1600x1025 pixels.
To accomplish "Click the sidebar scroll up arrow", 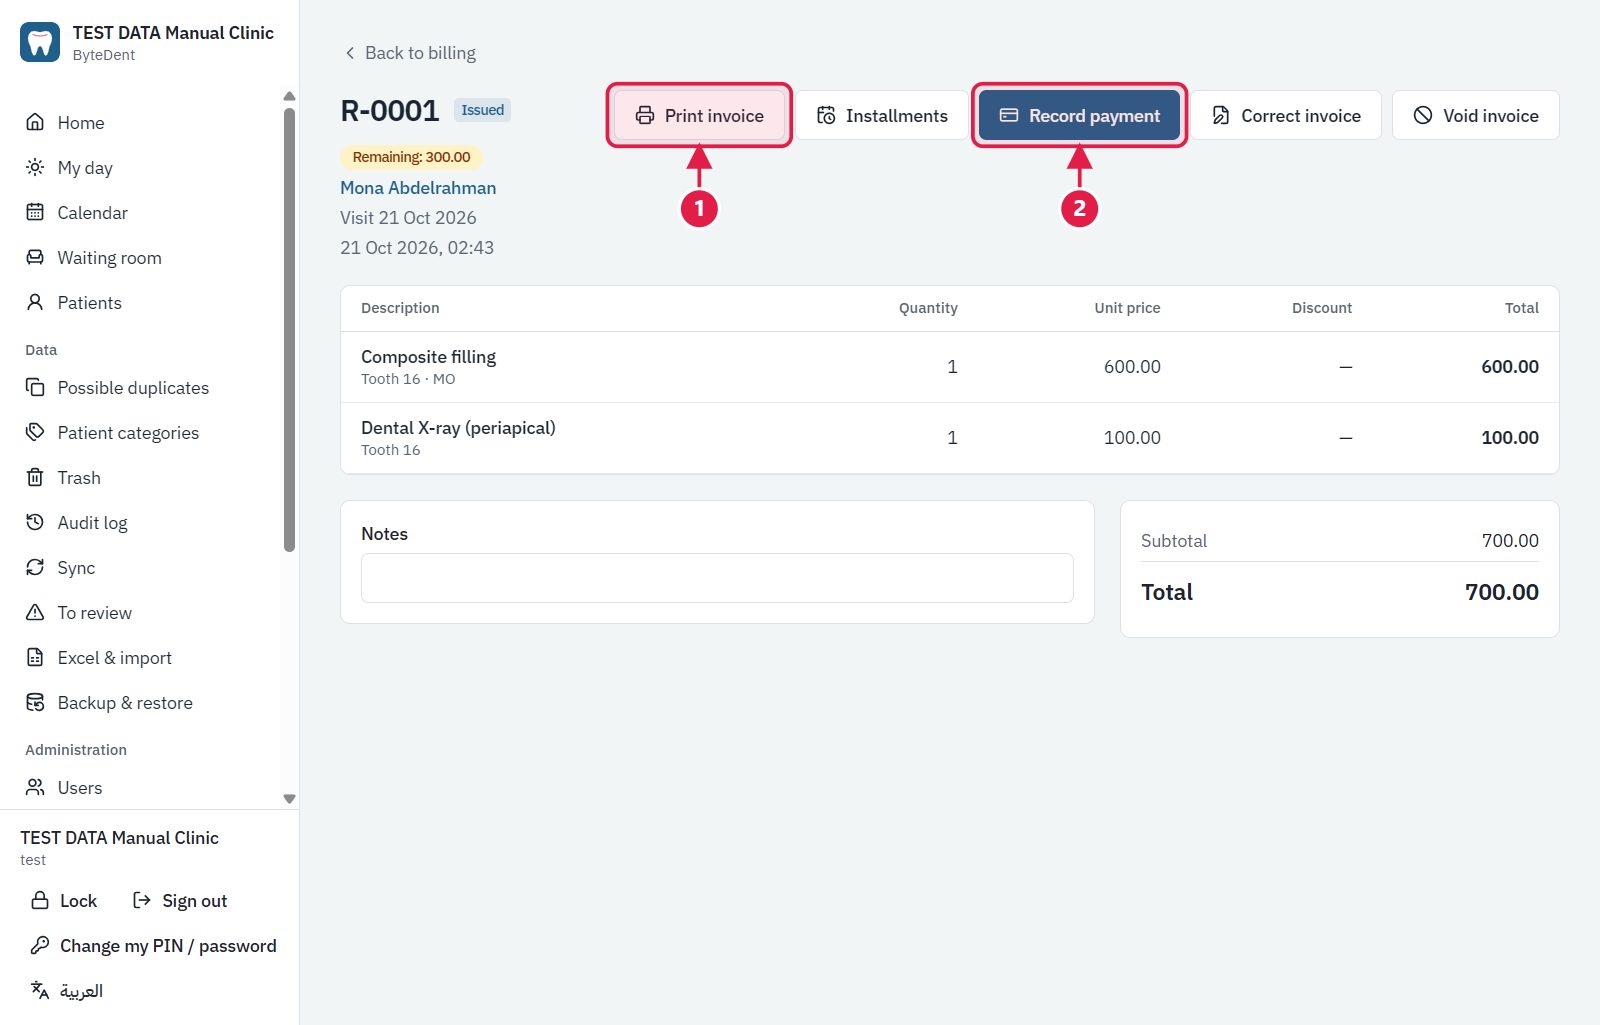I will click(x=289, y=96).
